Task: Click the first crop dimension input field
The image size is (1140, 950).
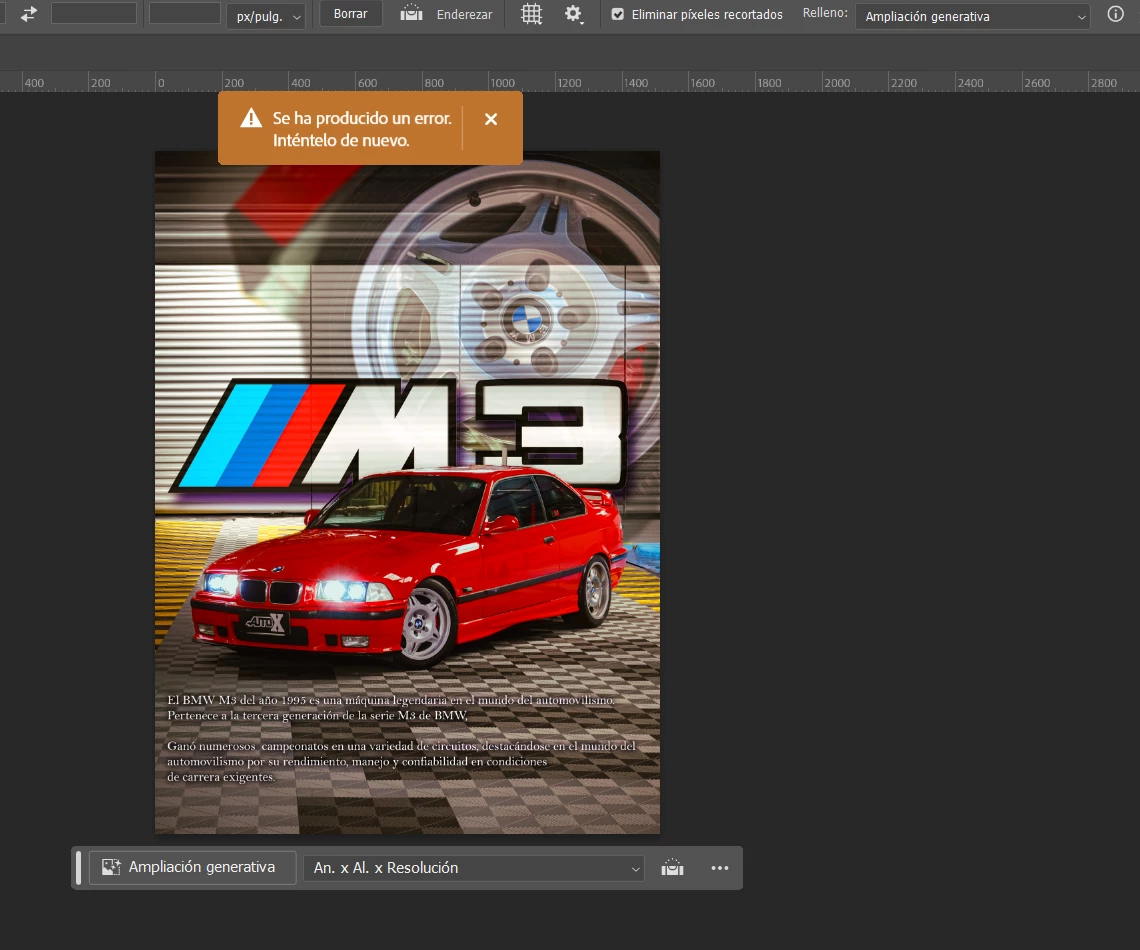Action: 94,14
